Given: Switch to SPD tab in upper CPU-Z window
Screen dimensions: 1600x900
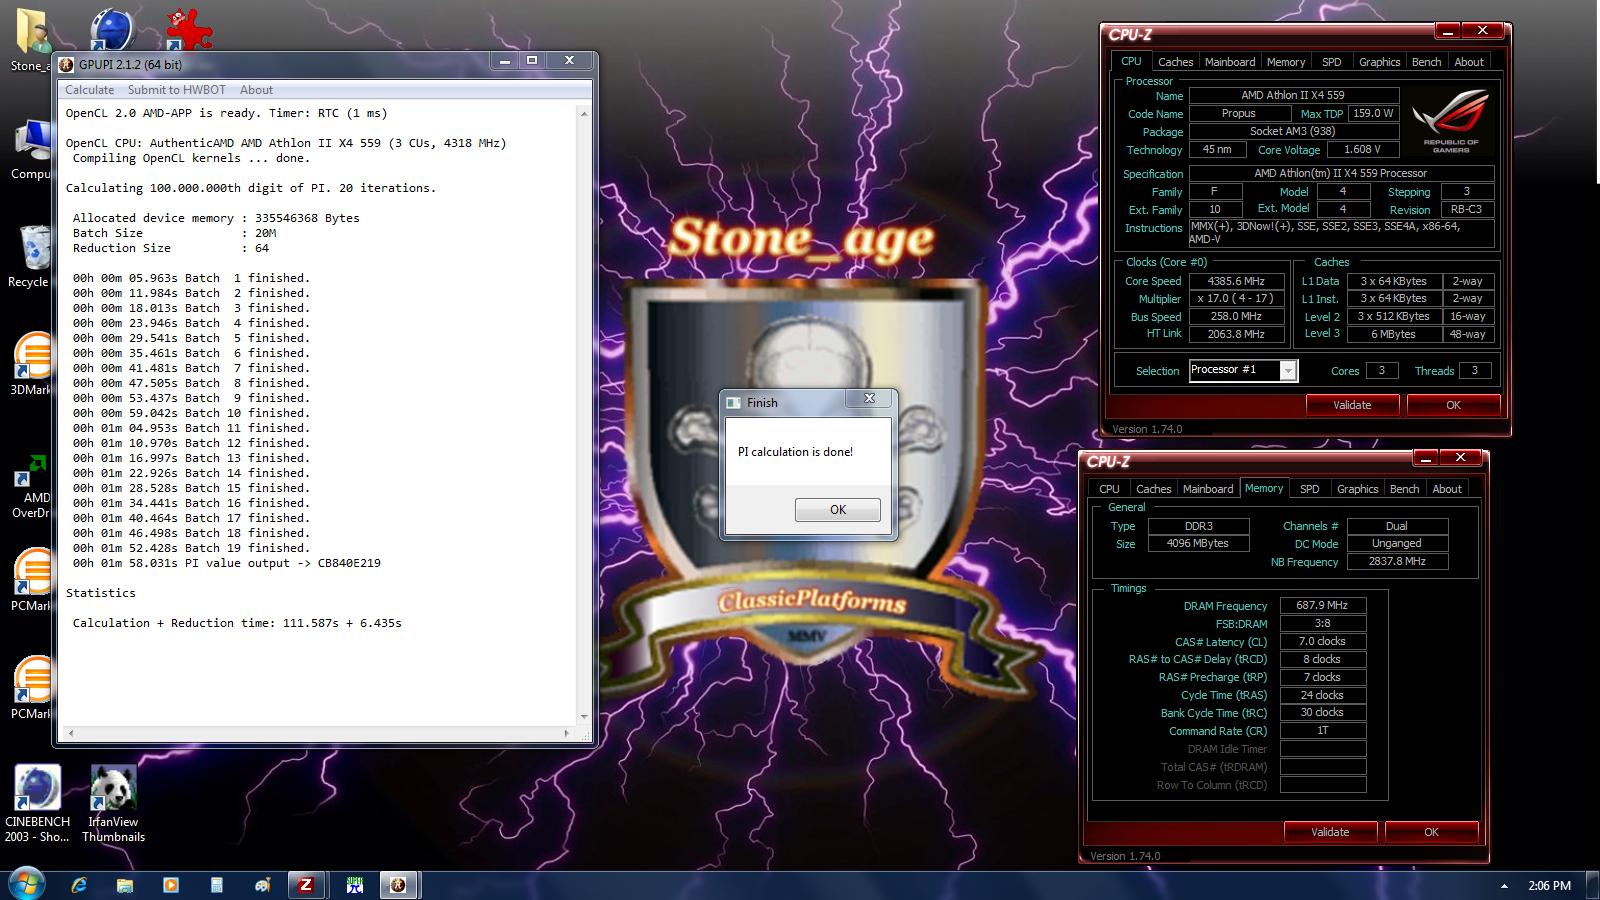Looking at the screenshot, I should [1331, 62].
